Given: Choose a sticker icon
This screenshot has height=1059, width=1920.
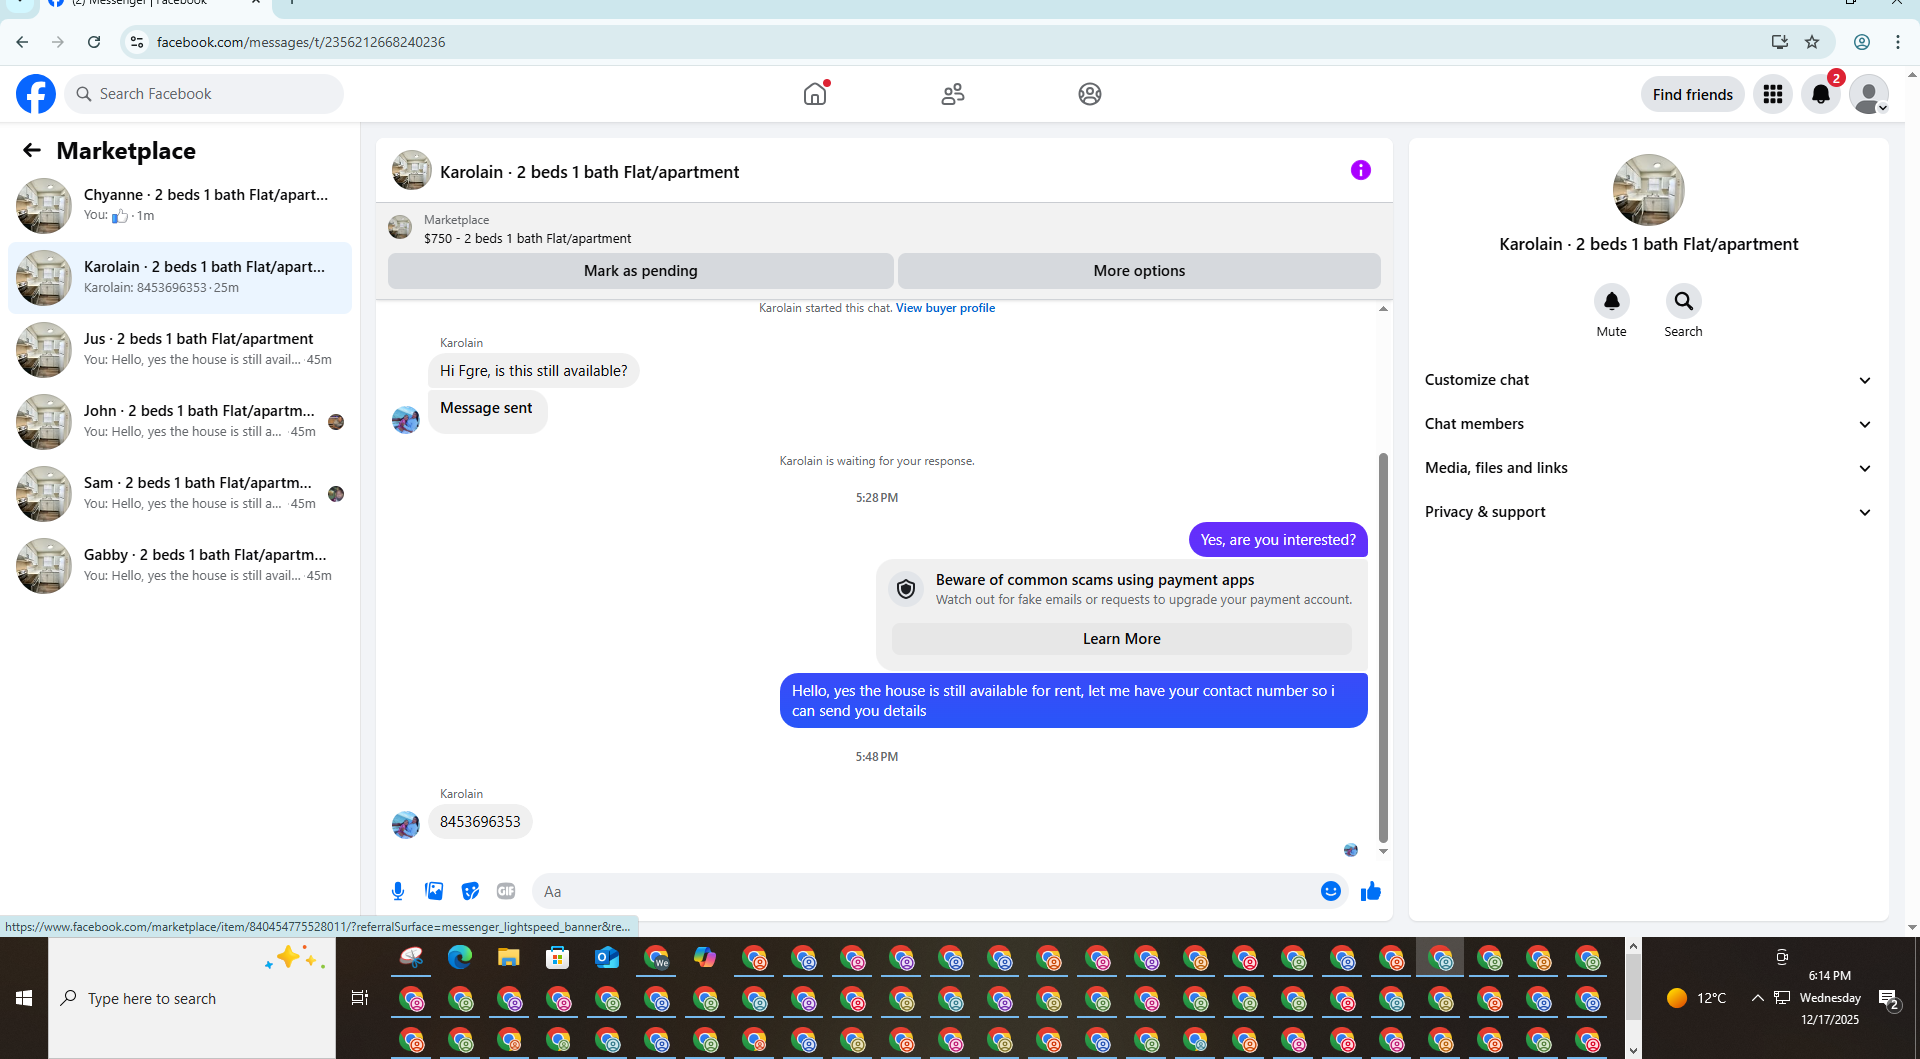Looking at the screenshot, I should tap(470, 891).
